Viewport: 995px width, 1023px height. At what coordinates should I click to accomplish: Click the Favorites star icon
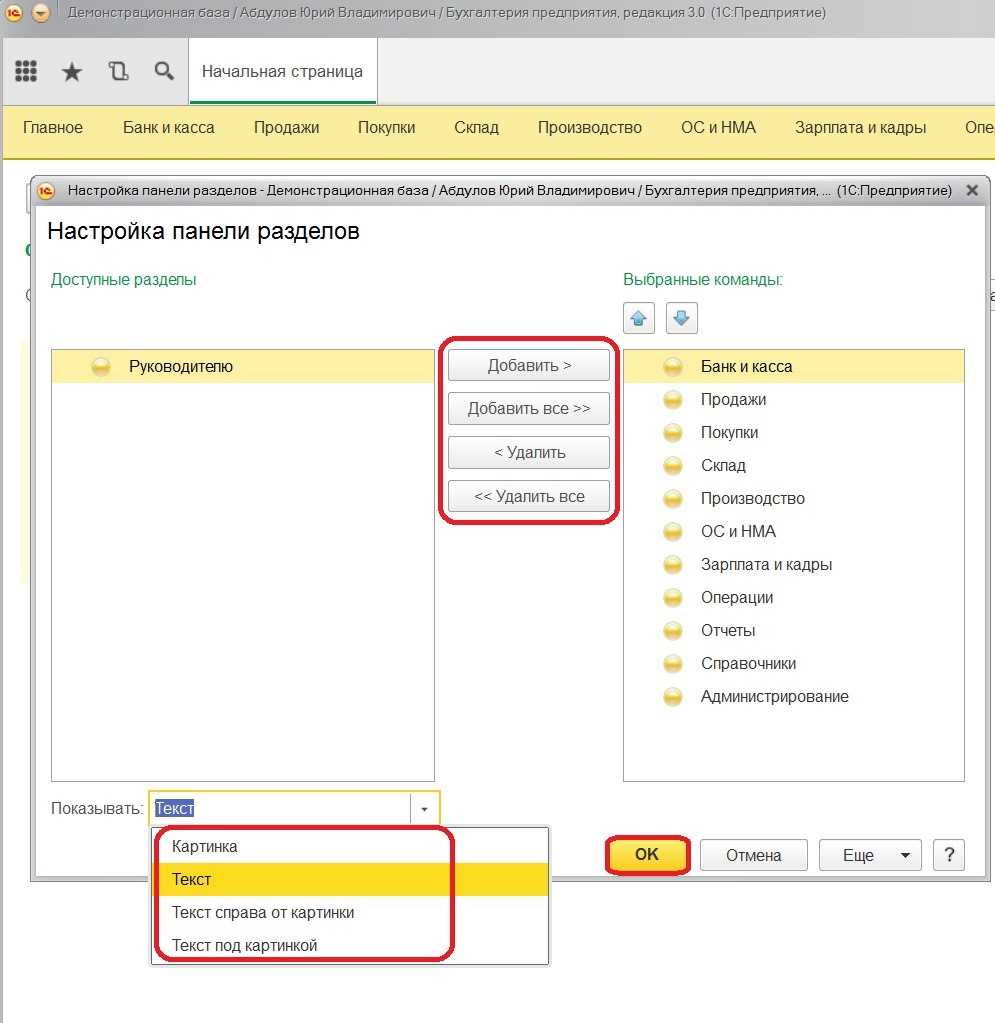pos(72,71)
